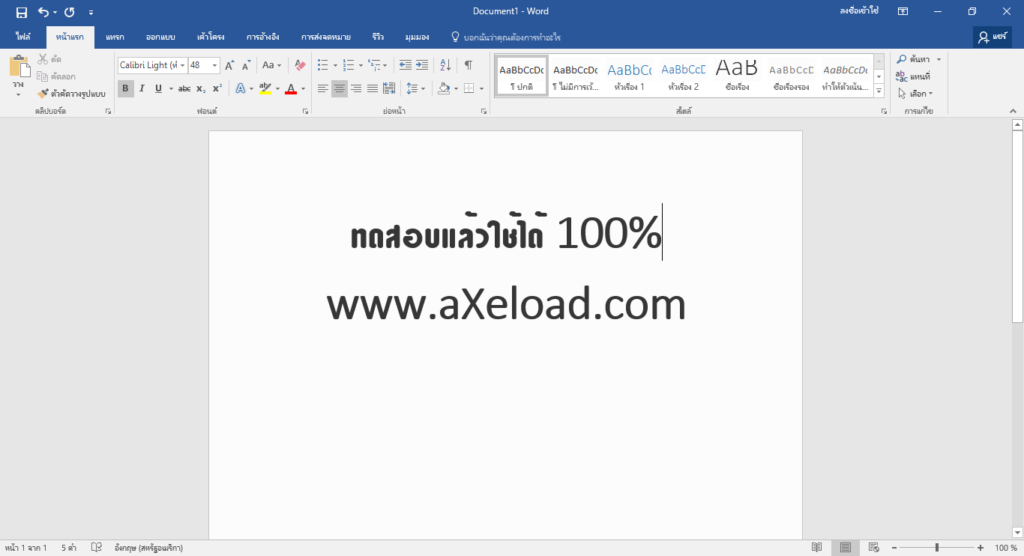Align the text to the right
This screenshot has height=556, width=1024.
click(356, 88)
